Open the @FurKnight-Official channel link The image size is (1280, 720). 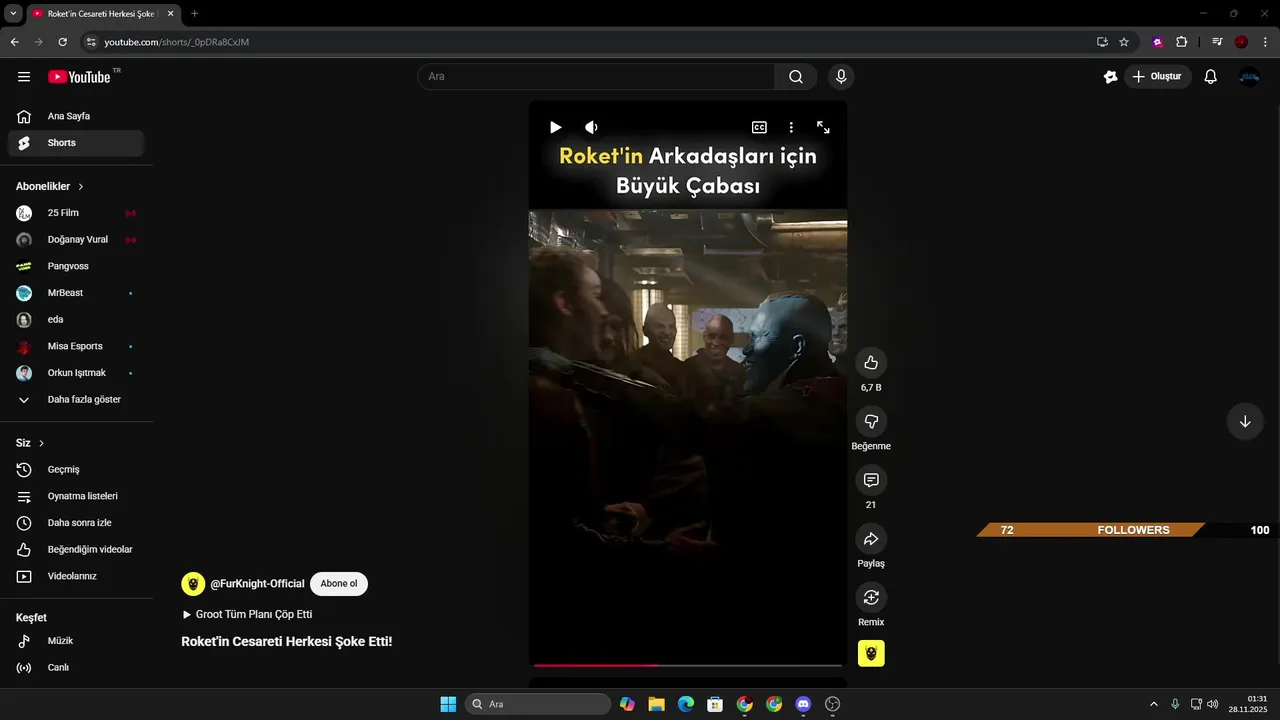257,584
